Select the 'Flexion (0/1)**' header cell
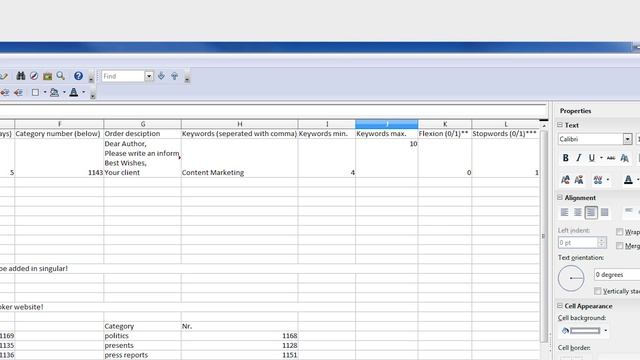 445,133
